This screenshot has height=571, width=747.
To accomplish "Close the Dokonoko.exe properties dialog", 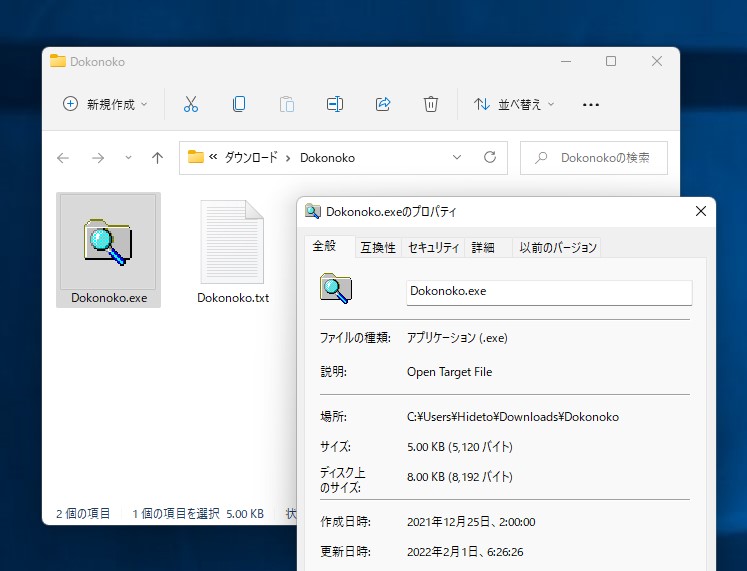I will coord(700,211).
